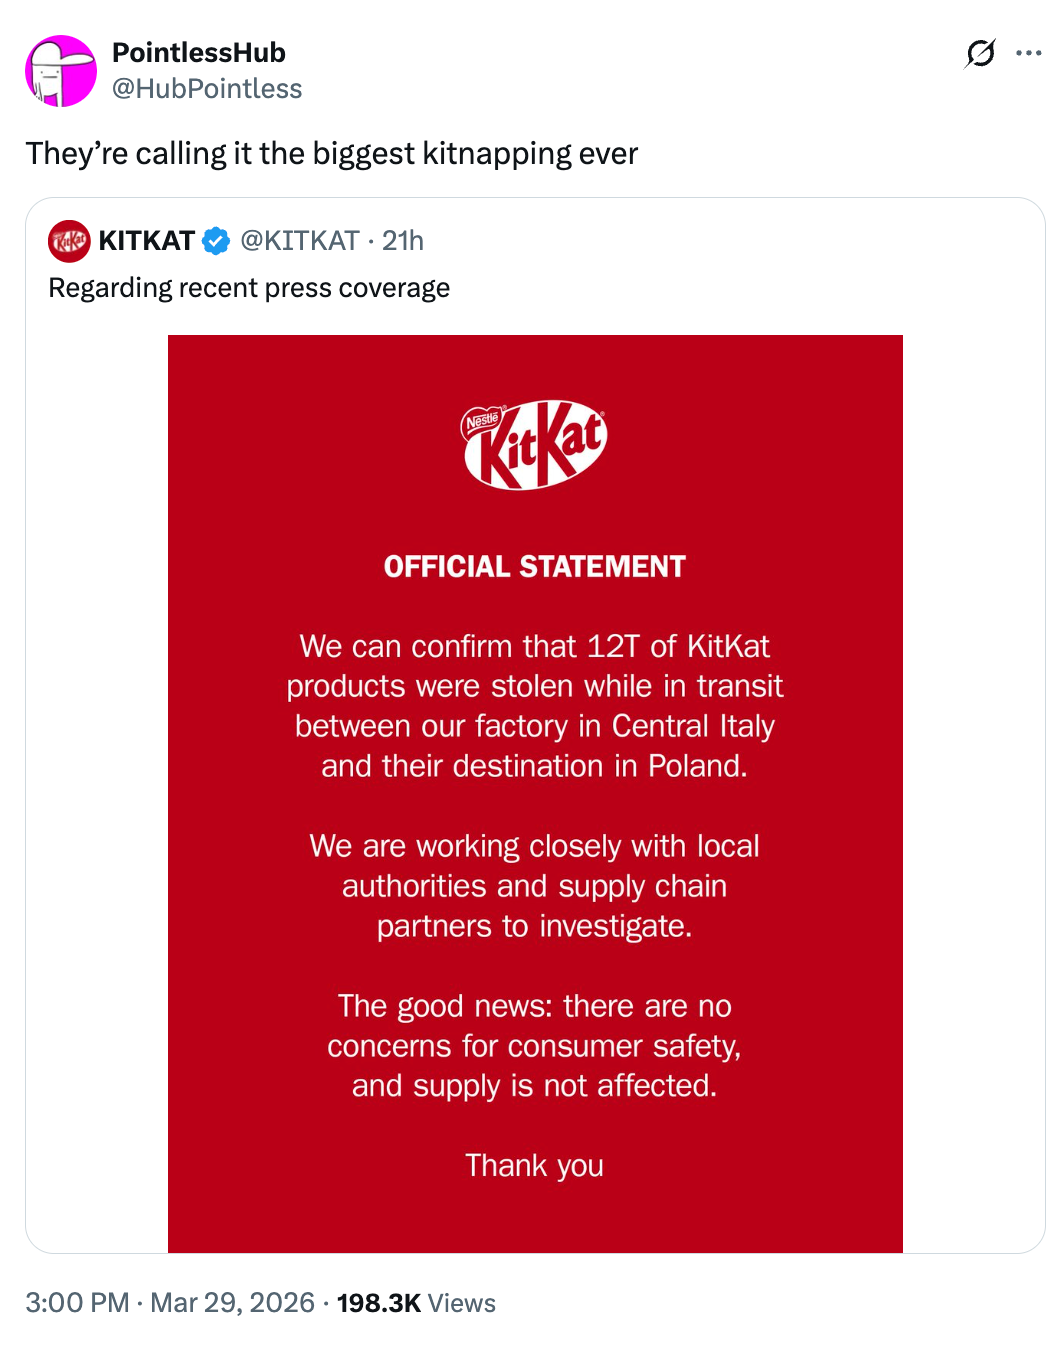Click the @HubPointless handle

pyautogui.click(x=209, y=89)
